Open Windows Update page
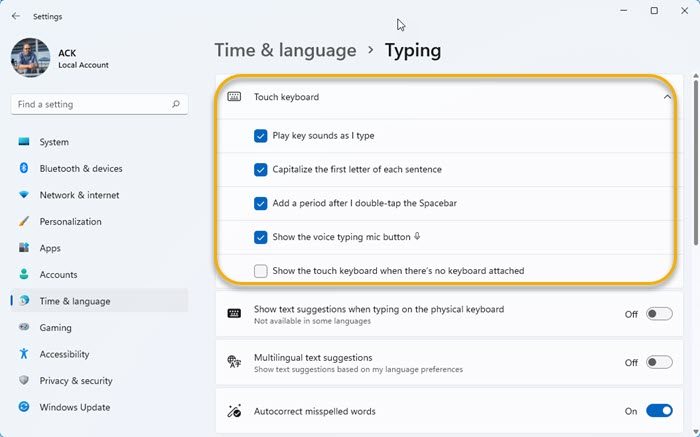 point(99,407)
